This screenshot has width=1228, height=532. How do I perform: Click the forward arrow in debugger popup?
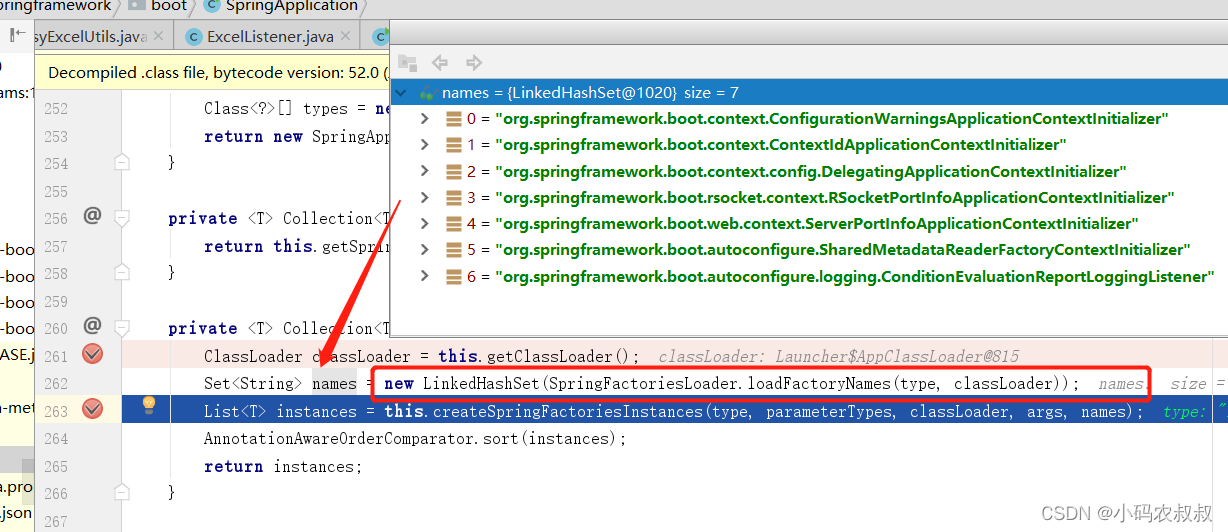pos(474,62)
